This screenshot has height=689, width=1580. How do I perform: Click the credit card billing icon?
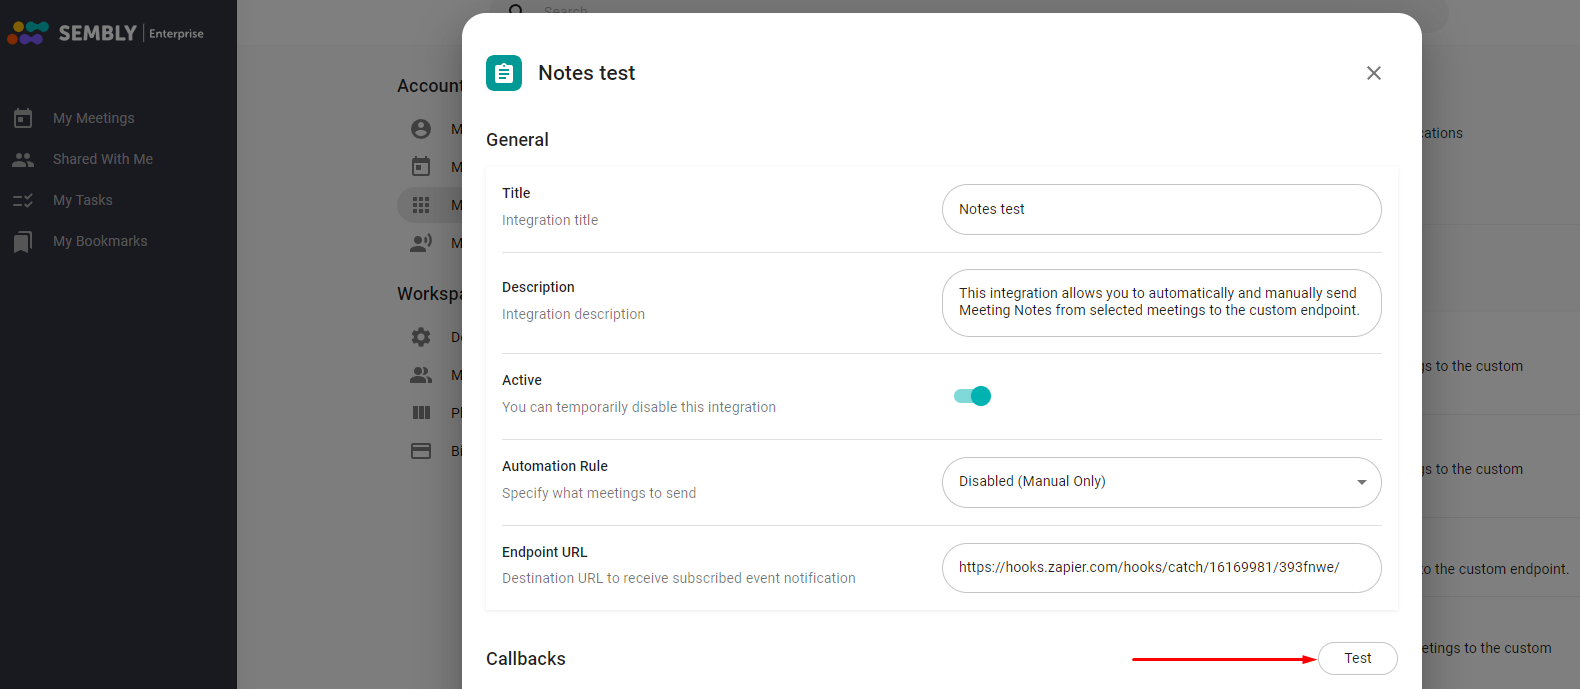coord(421,451)
